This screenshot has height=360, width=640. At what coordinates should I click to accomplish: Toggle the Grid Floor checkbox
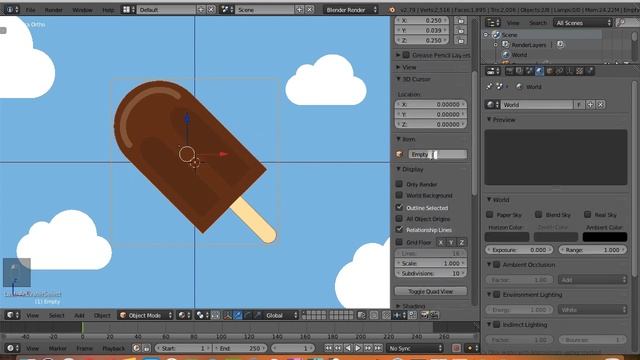click(399, 242)
